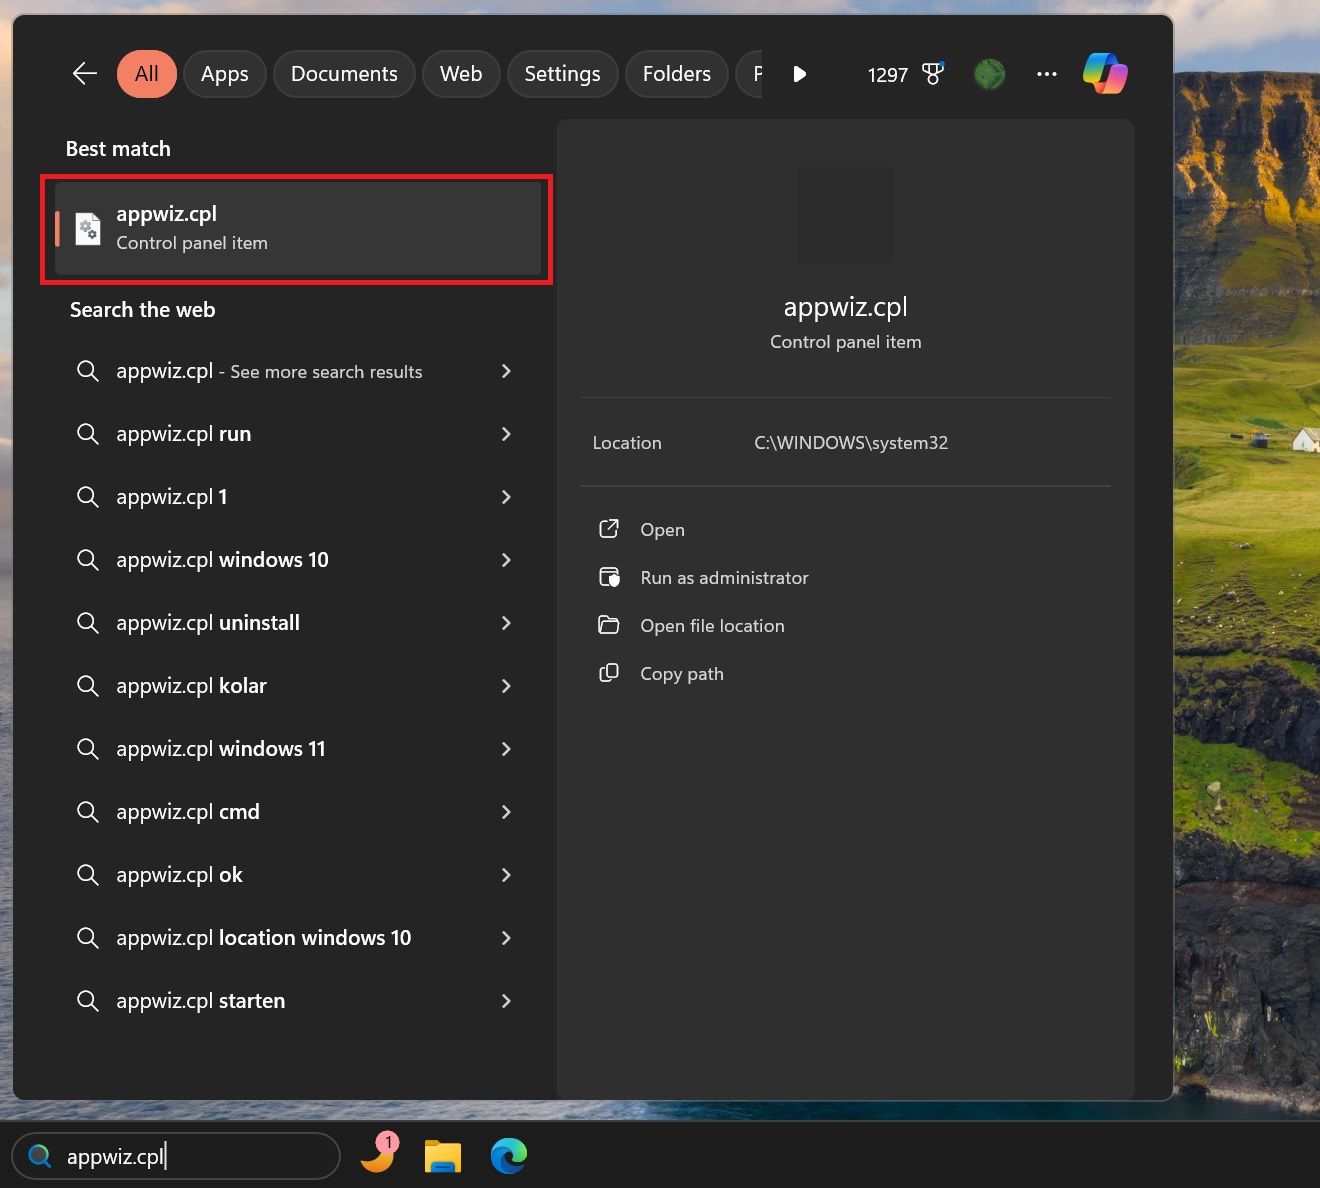This screenshot has width=1320, height=1188.
Task: Open the Copilot icon in search header
Action: coord(1105,74)
